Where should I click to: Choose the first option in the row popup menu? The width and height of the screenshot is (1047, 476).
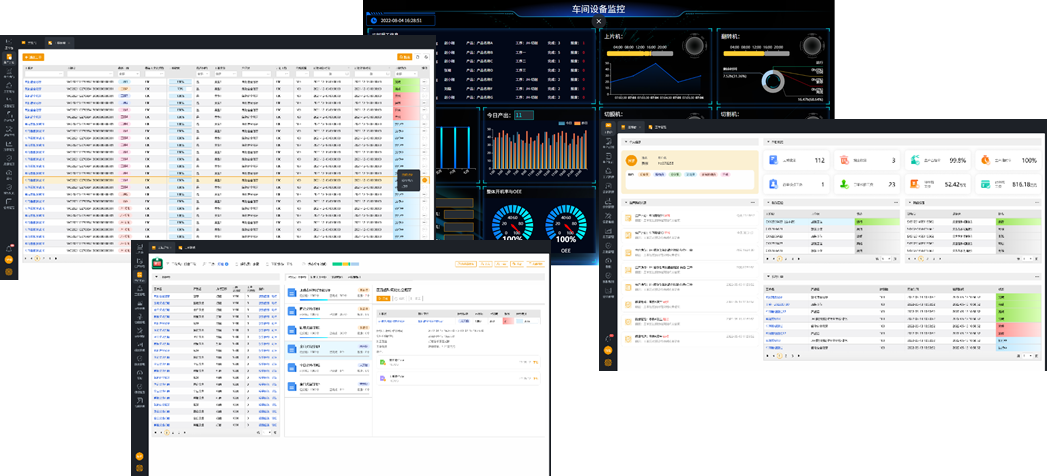click(407, 174)
